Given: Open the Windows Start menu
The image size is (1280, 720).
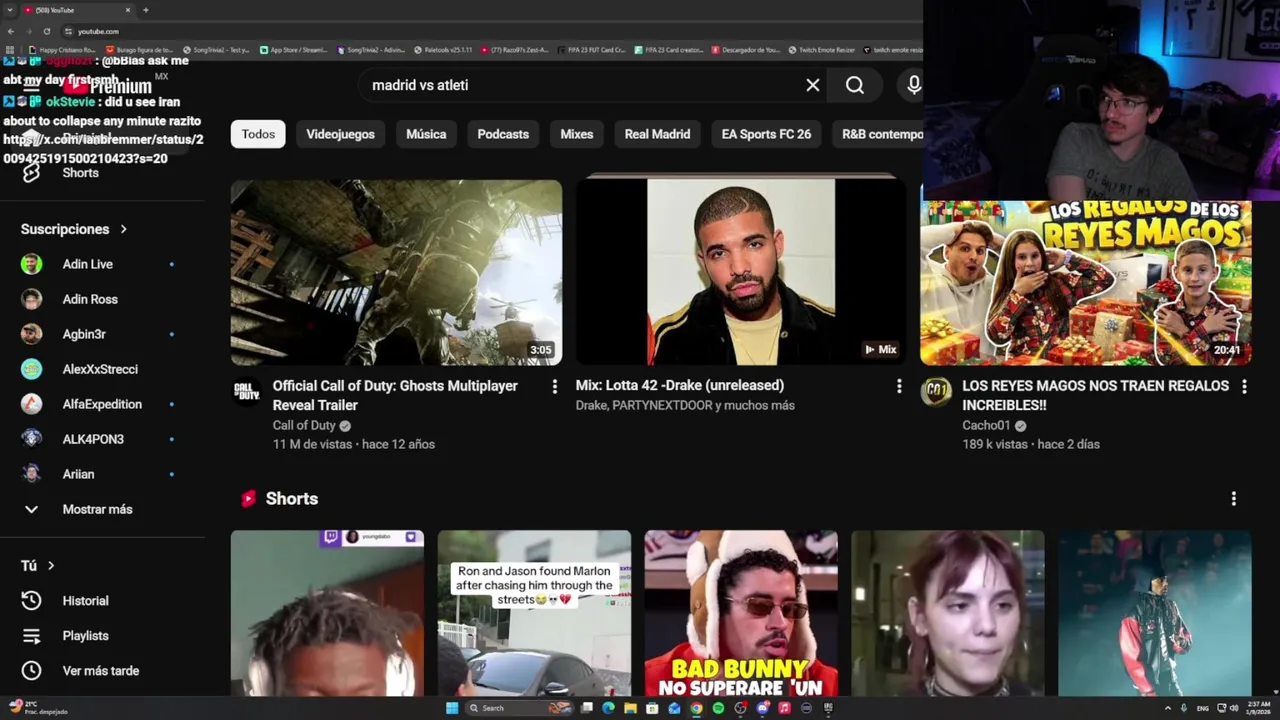Looking at the screenshot, I should point(452,708).
